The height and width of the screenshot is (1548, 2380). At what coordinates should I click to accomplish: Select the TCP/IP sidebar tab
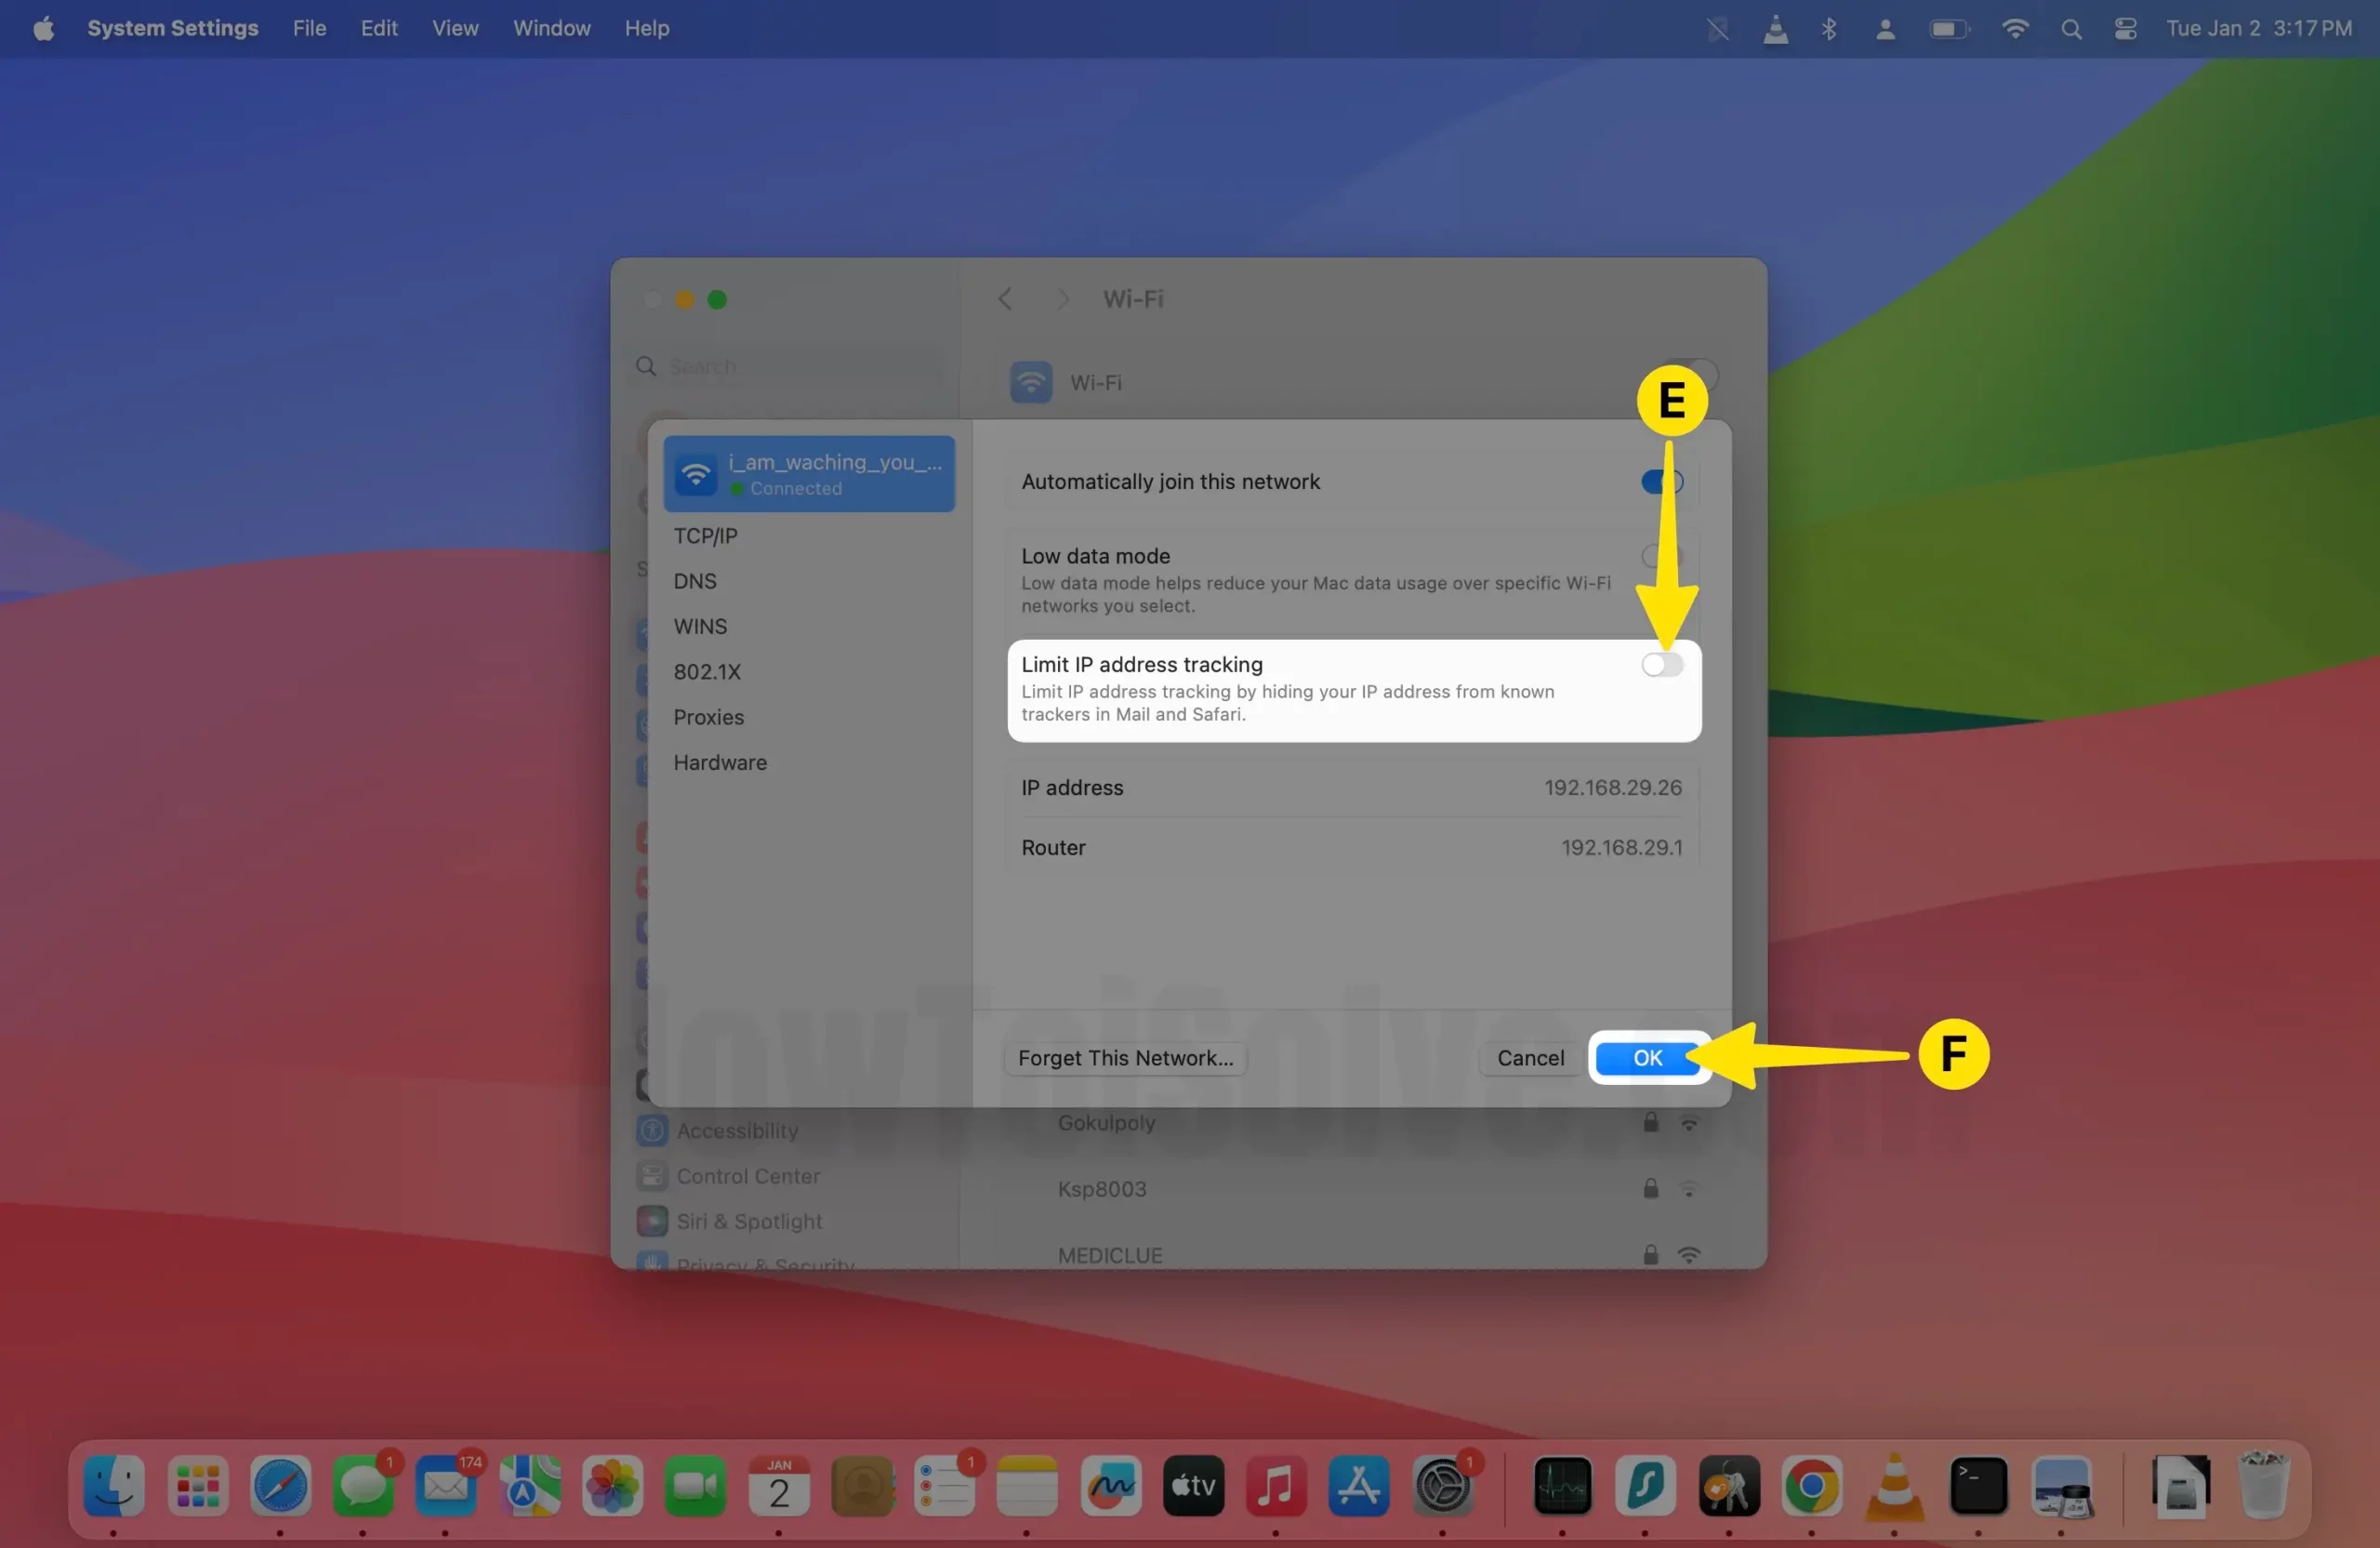(705, 536)
